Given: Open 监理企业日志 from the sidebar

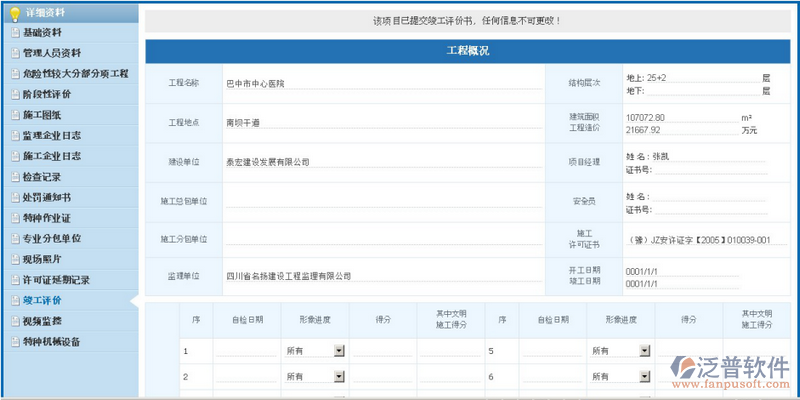Looking at the screenshot, I should tap(52, 135).
